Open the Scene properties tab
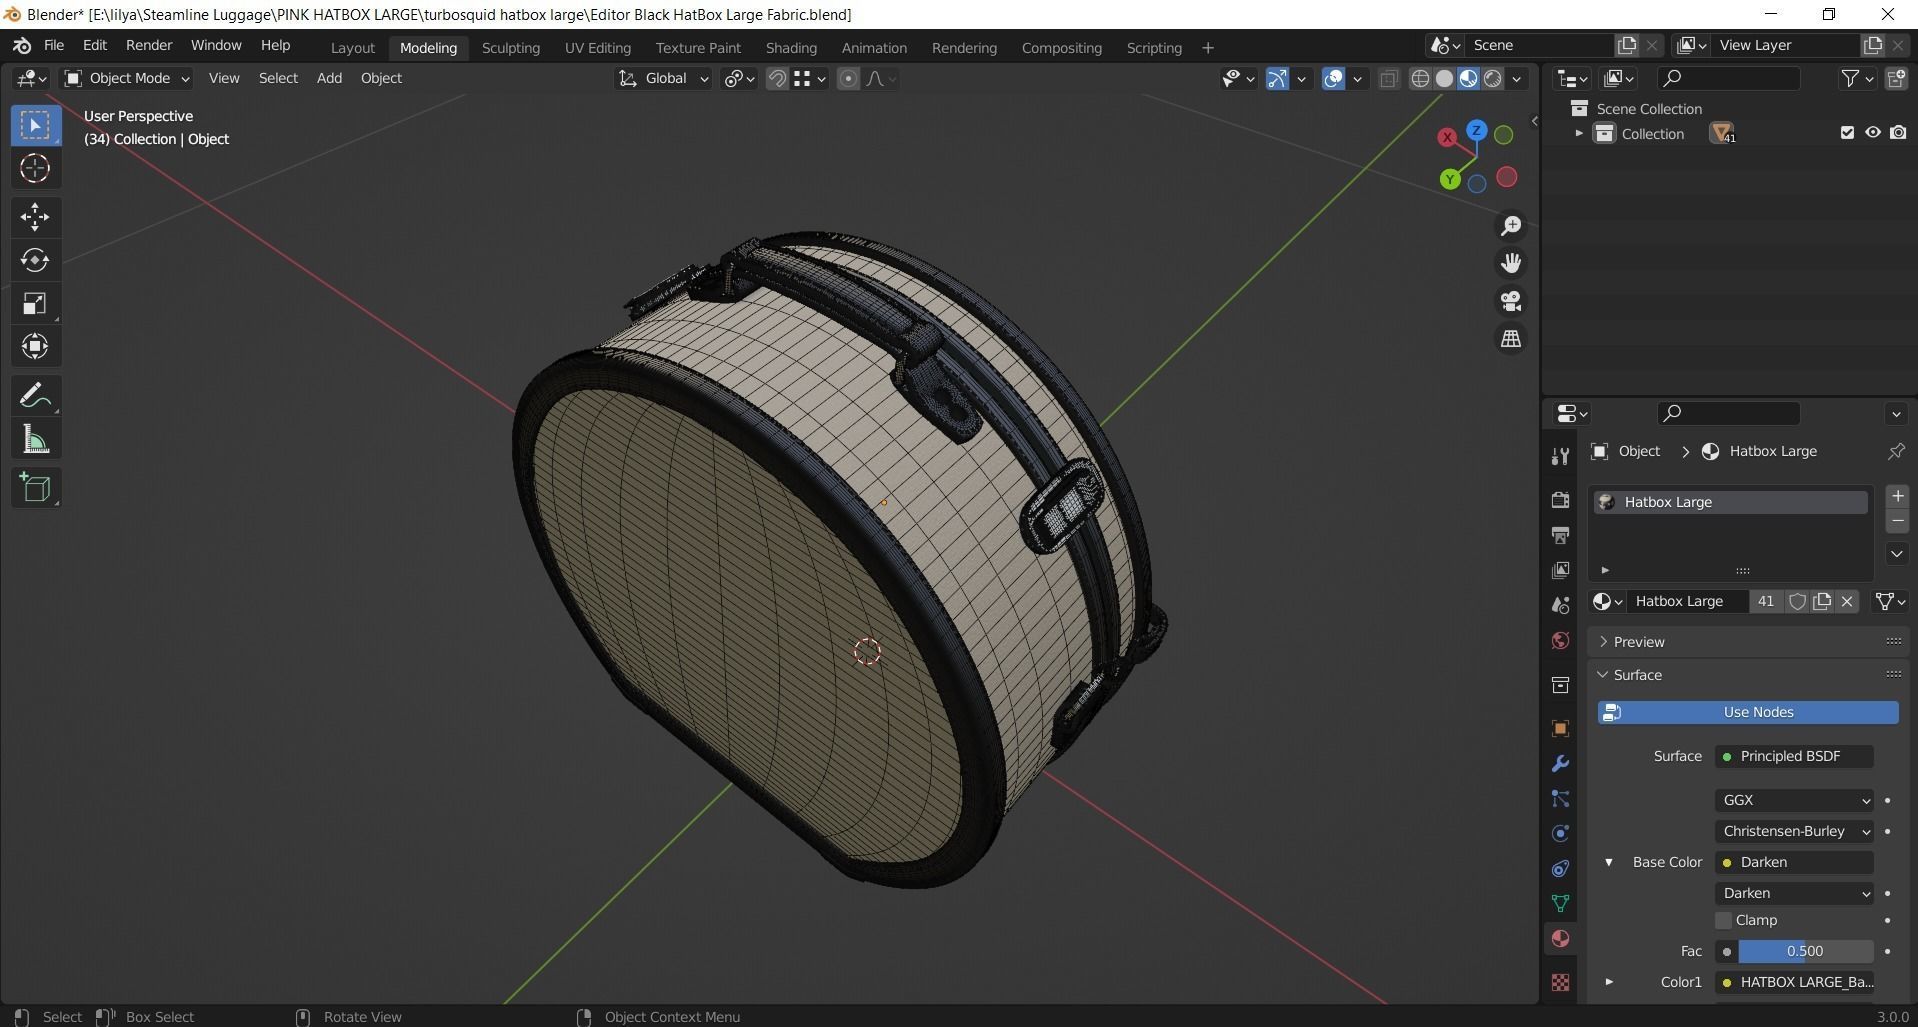Image resolution: width=1918 pixels, height=1027 pixels. pos(1560,605)
